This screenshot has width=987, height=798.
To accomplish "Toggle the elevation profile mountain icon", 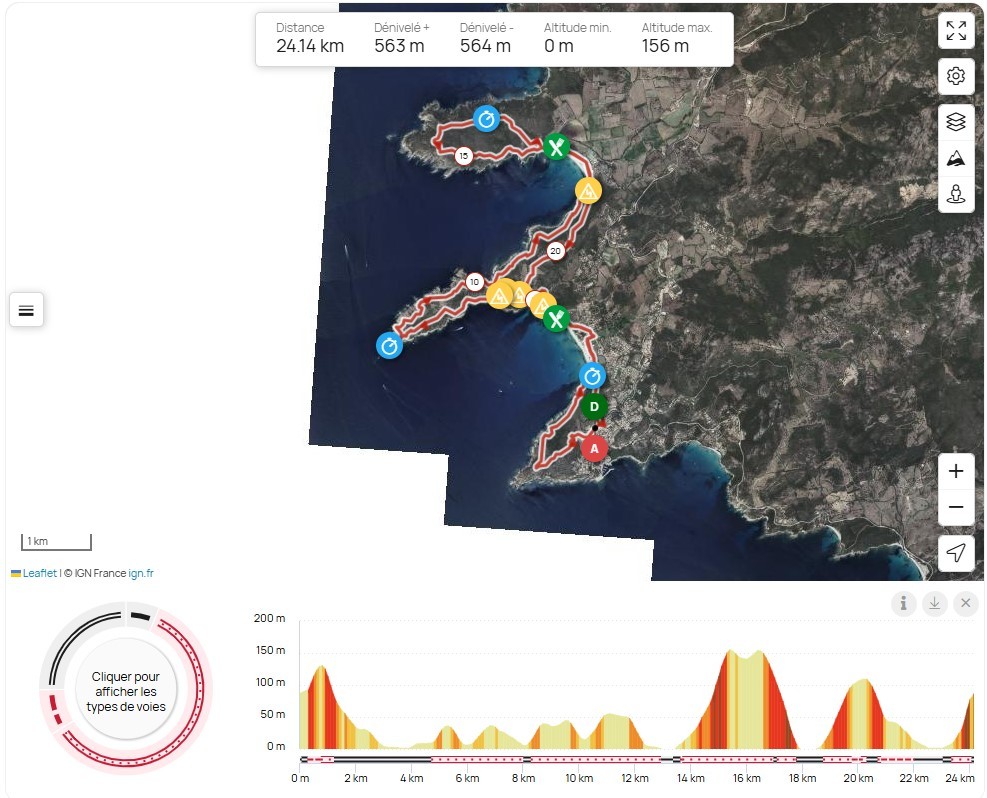I will pyautogui.click(x=956, y=158).
